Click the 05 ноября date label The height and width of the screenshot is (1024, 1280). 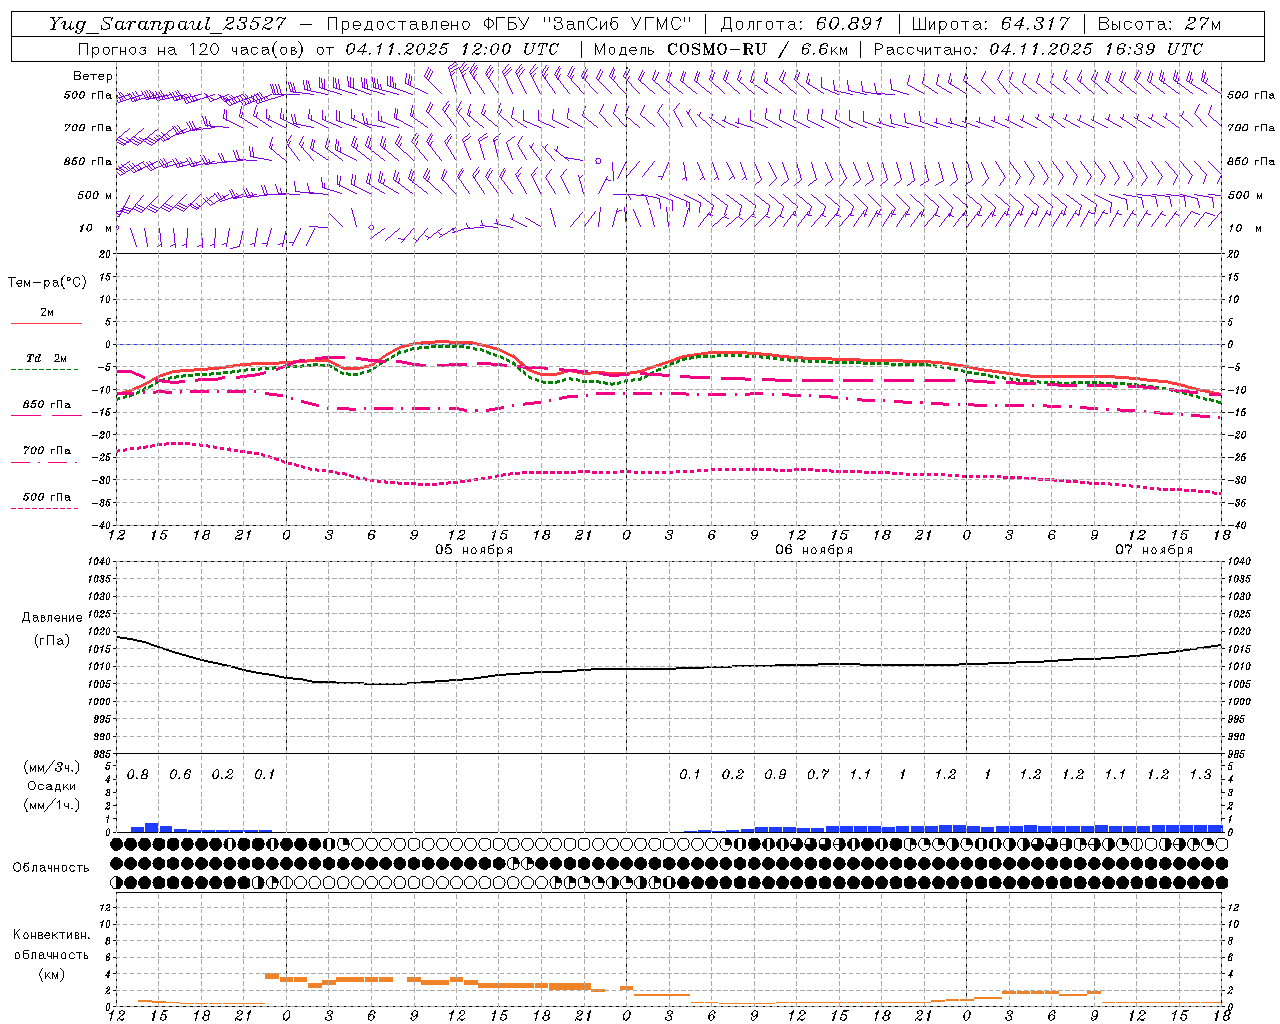pyautogui.click(x=473, y=550)
